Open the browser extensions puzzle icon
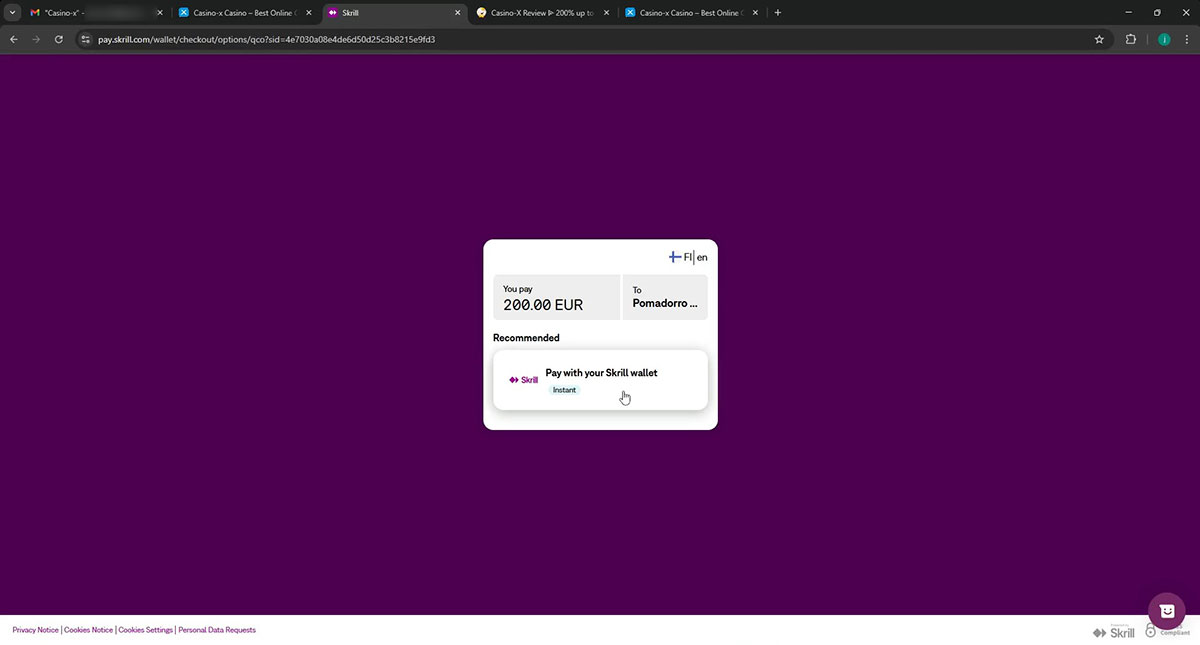This screenshot has width=1200, height=645. coord(1131,40)
